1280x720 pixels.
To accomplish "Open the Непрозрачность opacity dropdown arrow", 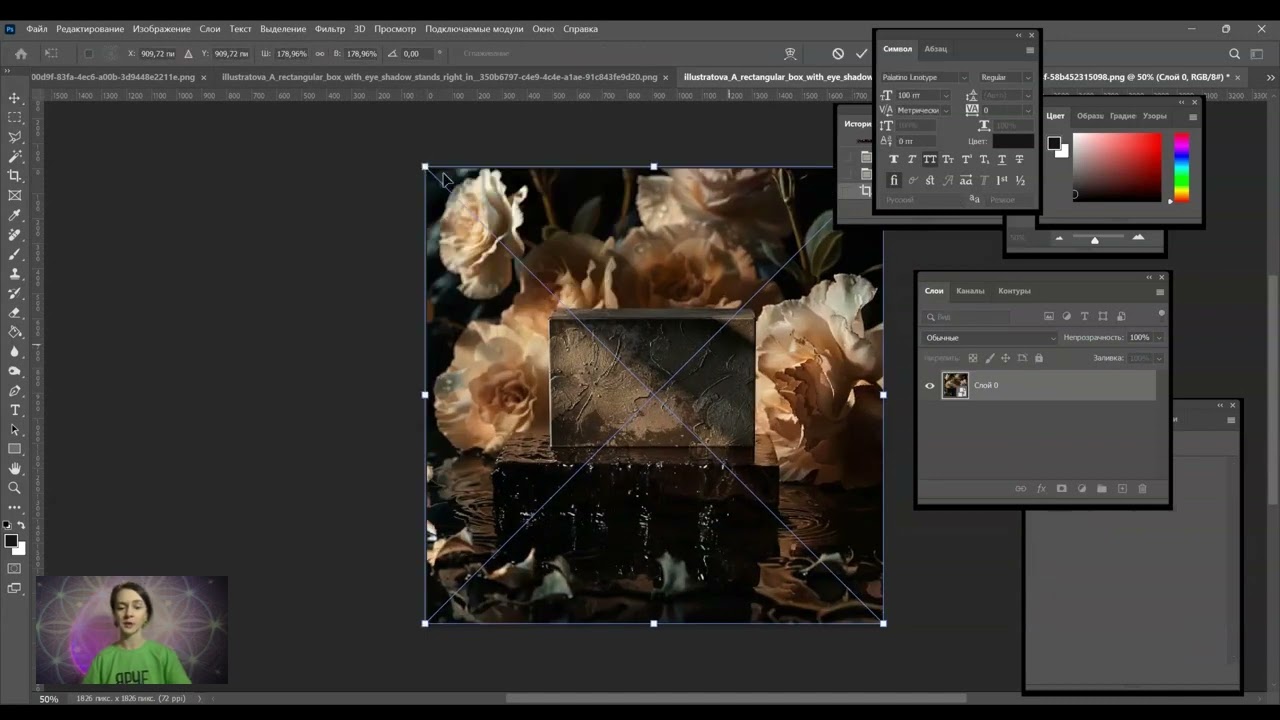I will click(1159, 338).
